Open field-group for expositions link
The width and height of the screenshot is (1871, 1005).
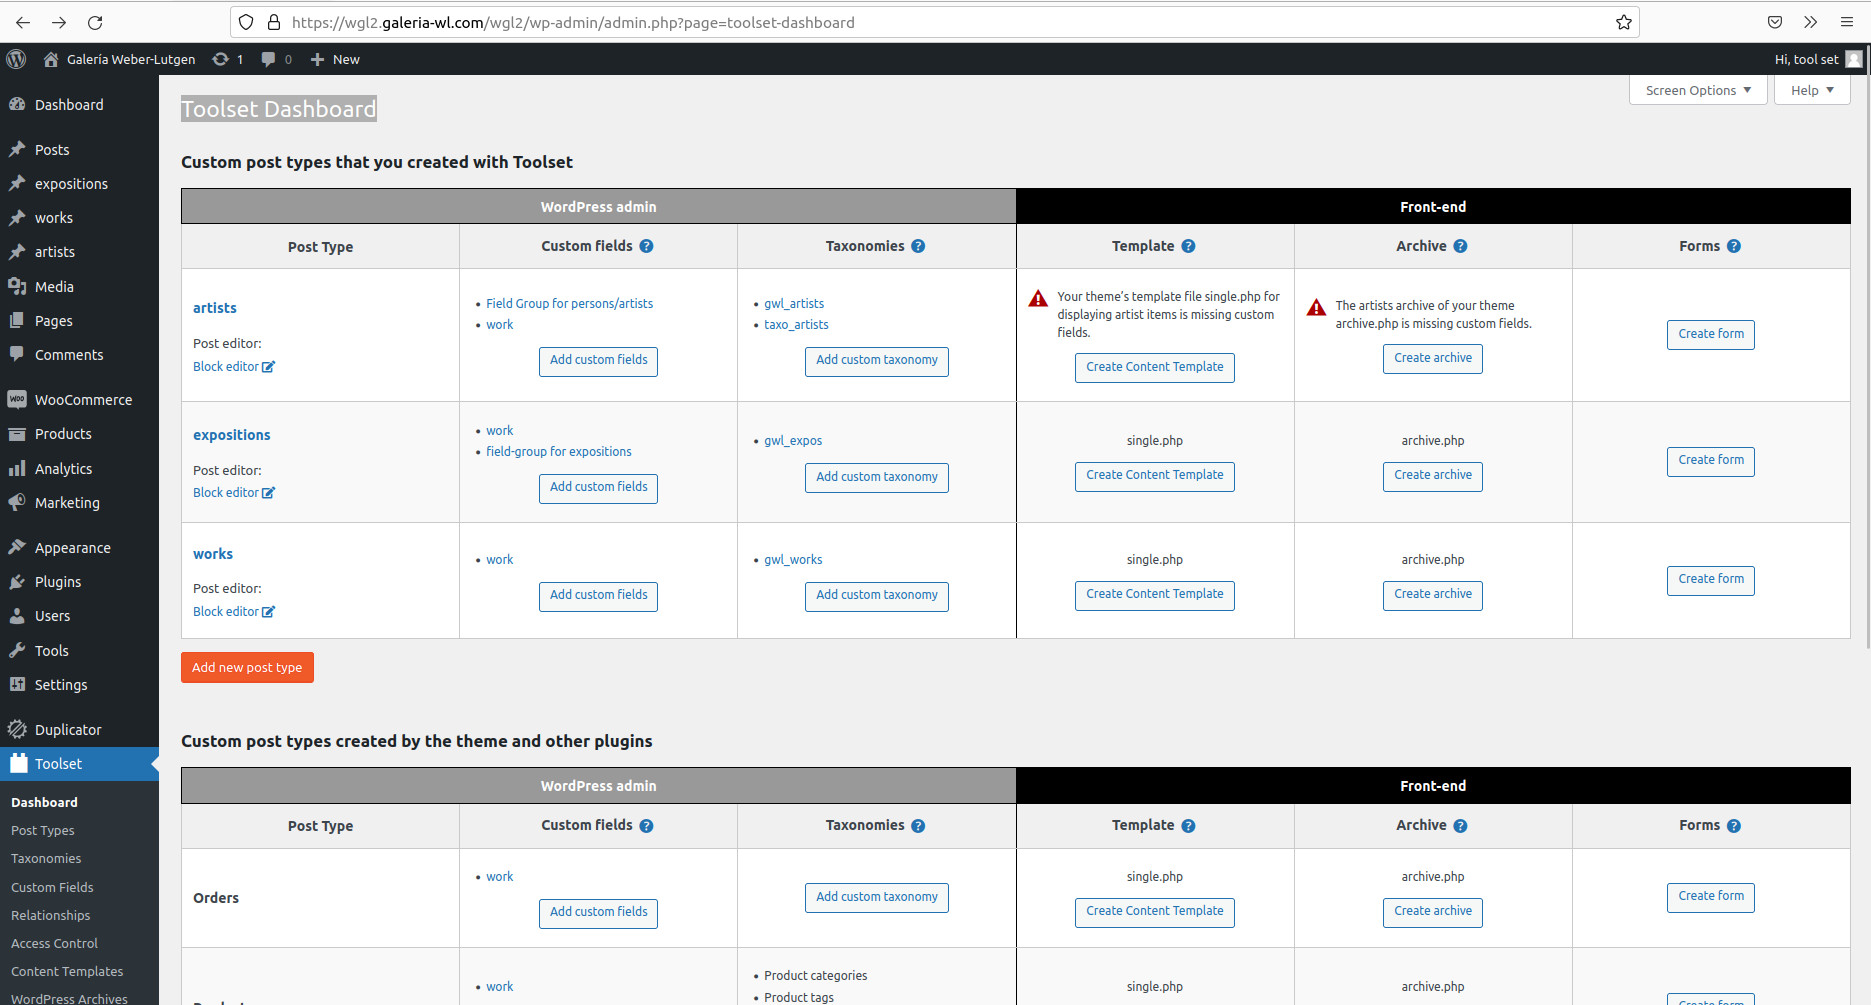click(558, 452)
